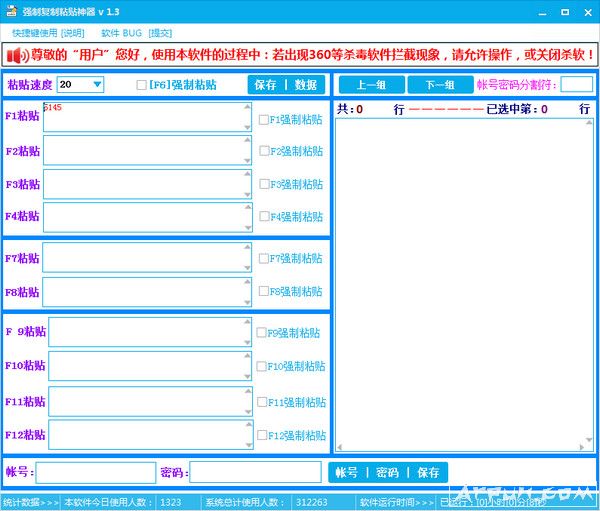This screenshot has height=511, width=600.
Task: Click the 帐号 | 密码 | 保存 button
Action: coord(387,472)
